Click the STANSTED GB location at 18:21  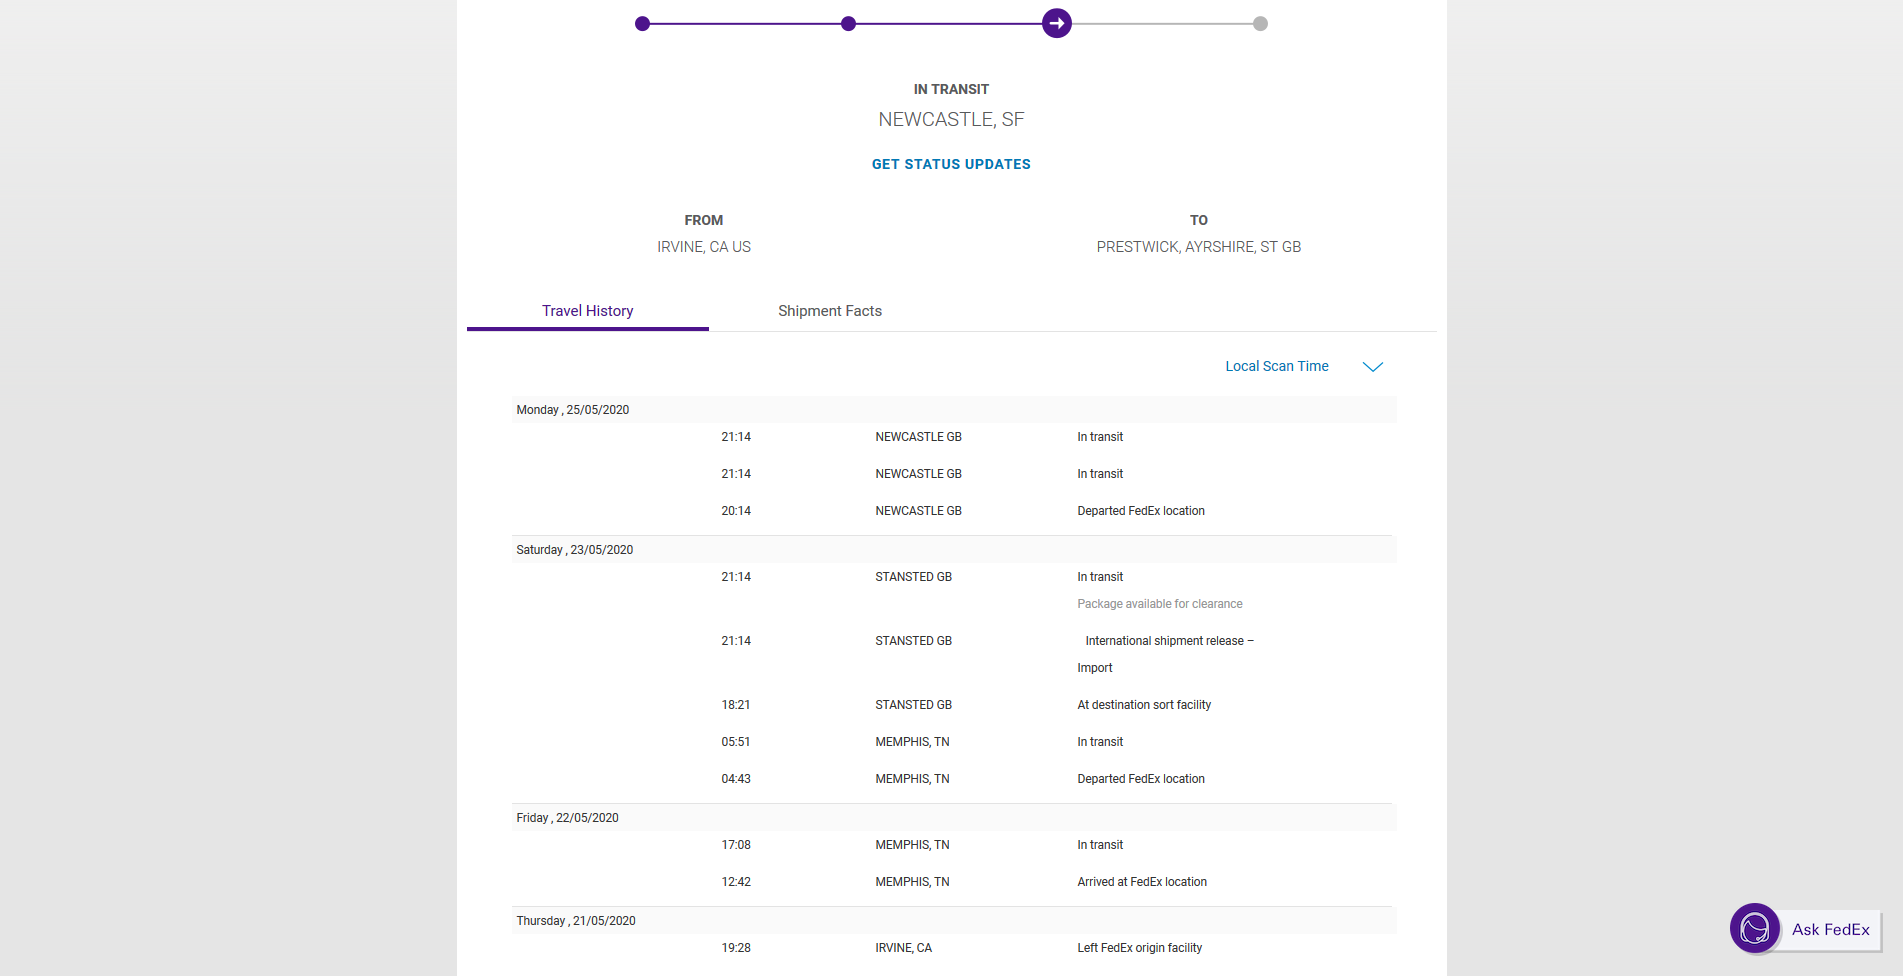[913, 705]
